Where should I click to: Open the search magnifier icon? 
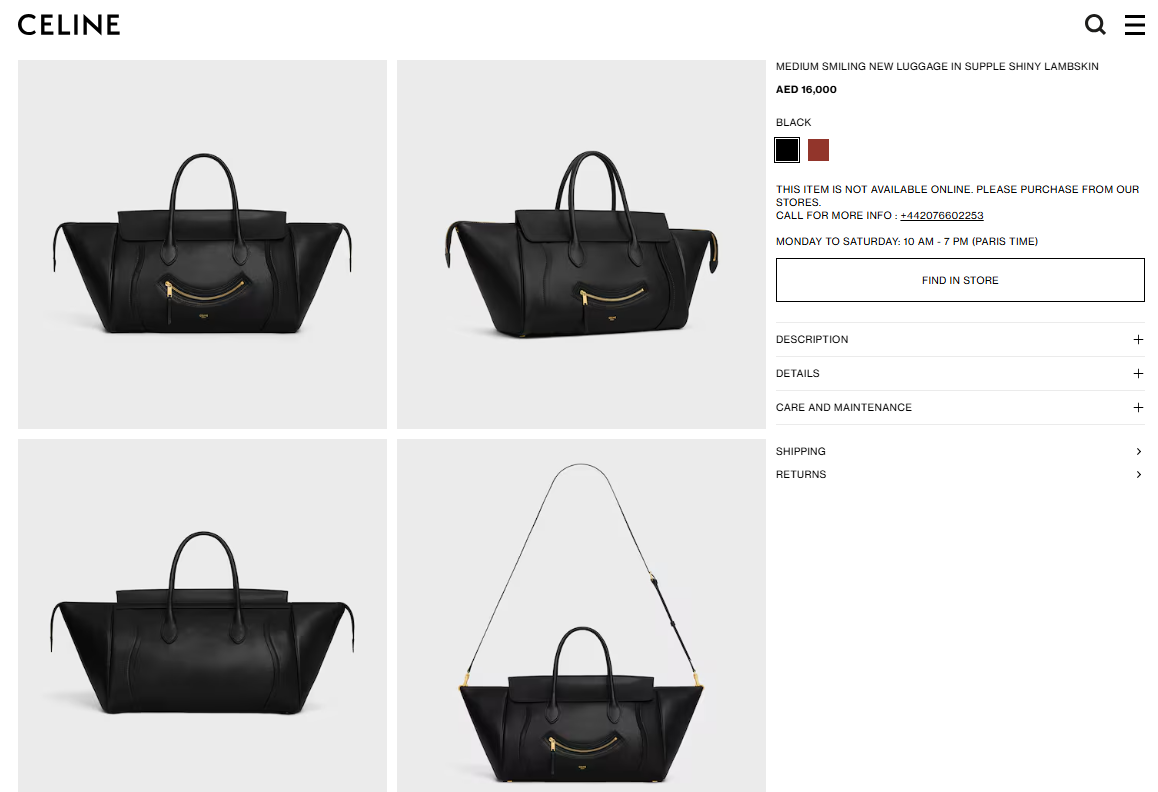[1095, 25]
